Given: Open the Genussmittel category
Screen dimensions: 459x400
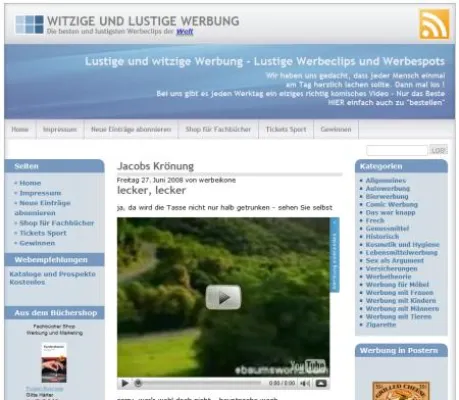Looking at the screenshot, I should [387, 228].
